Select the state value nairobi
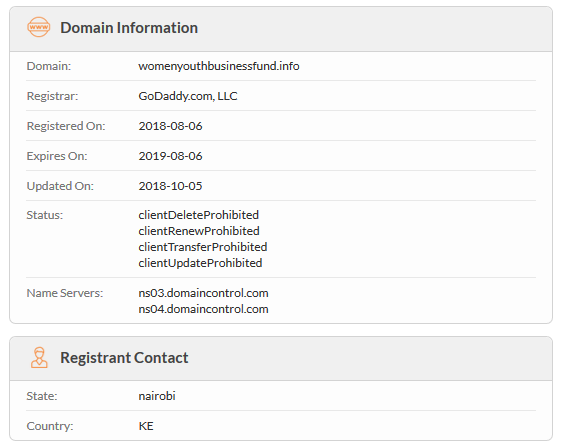 point(157,396)
